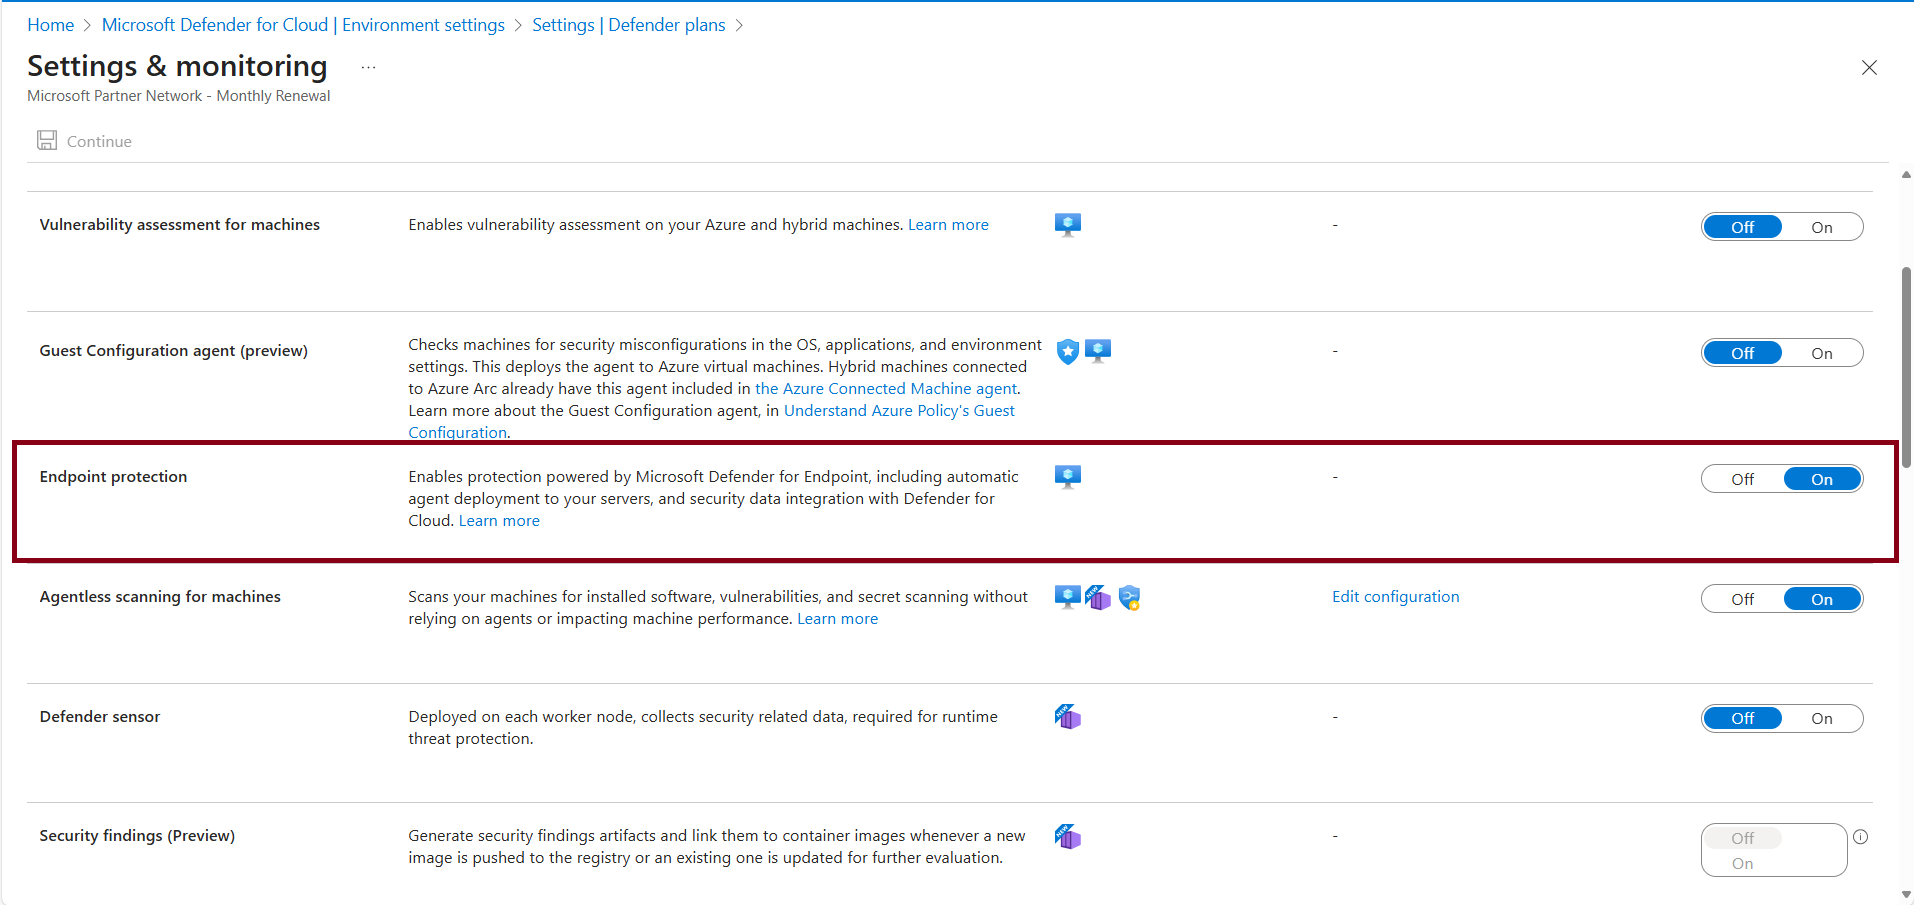1914x905 pixels.
Task: Click the Vulnerability assessment for machines title
Action: [x=180, y=225]
